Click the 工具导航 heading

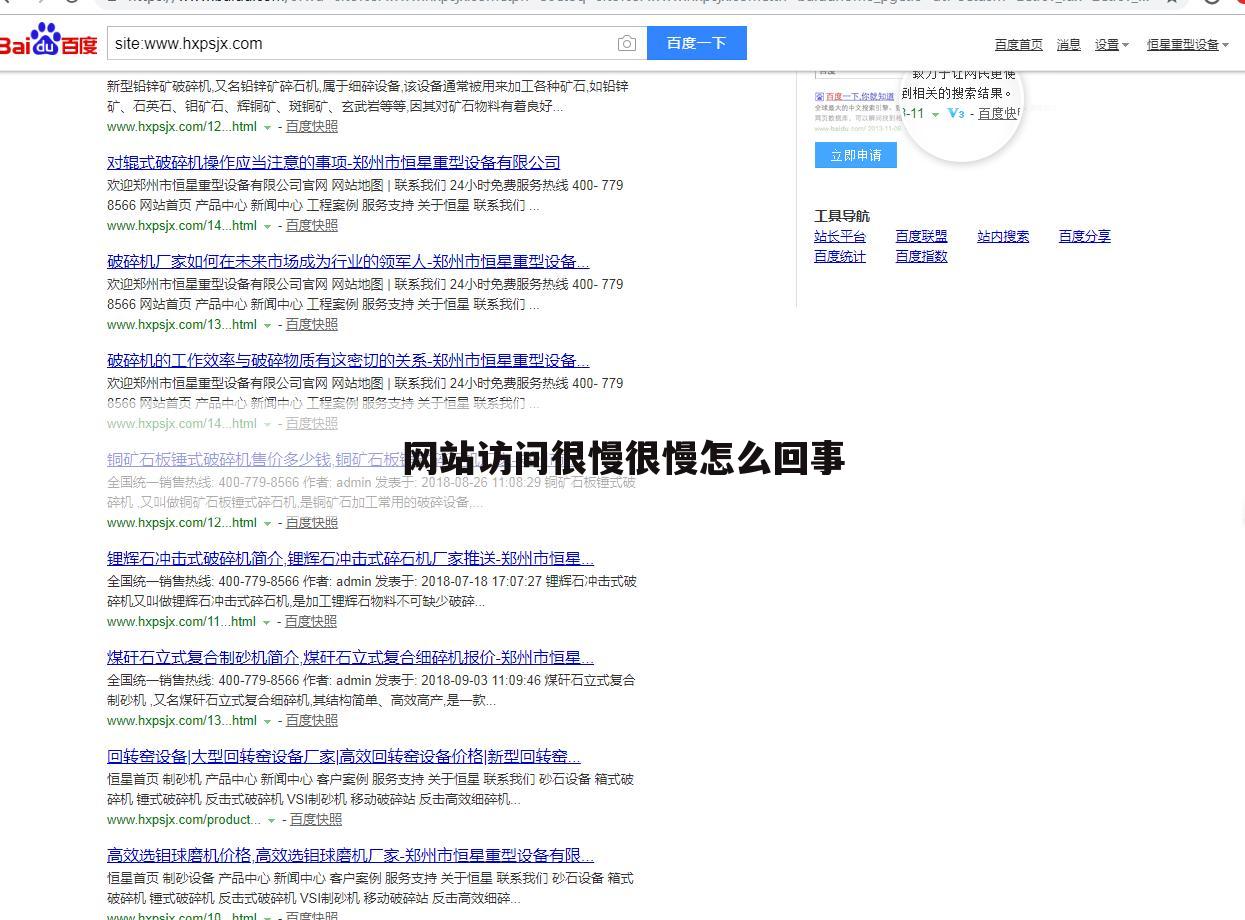[842, 216]
